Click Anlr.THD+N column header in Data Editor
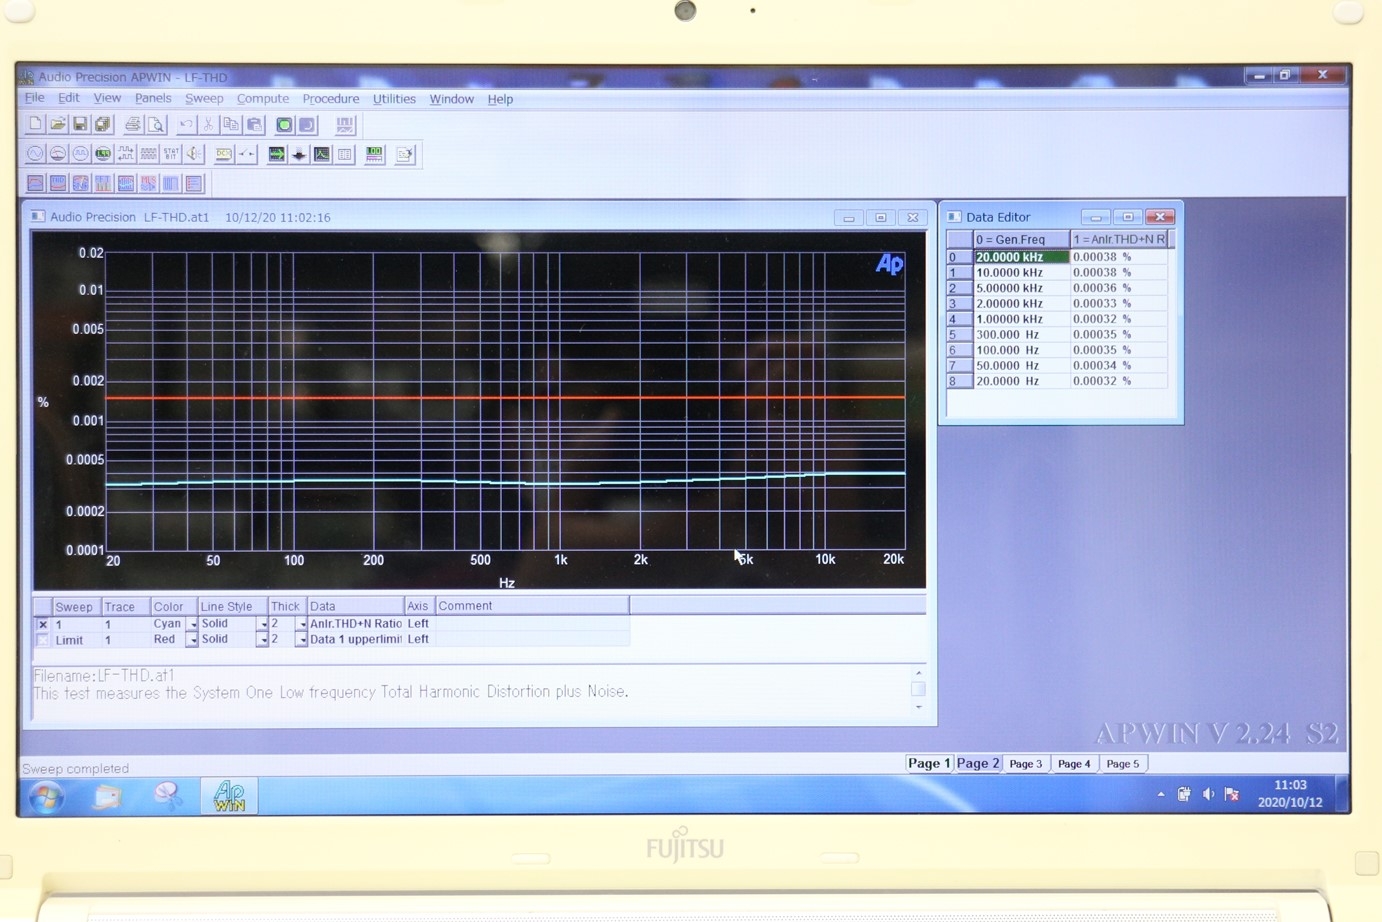This screenshot has width=1382, height=922. 1119,239
